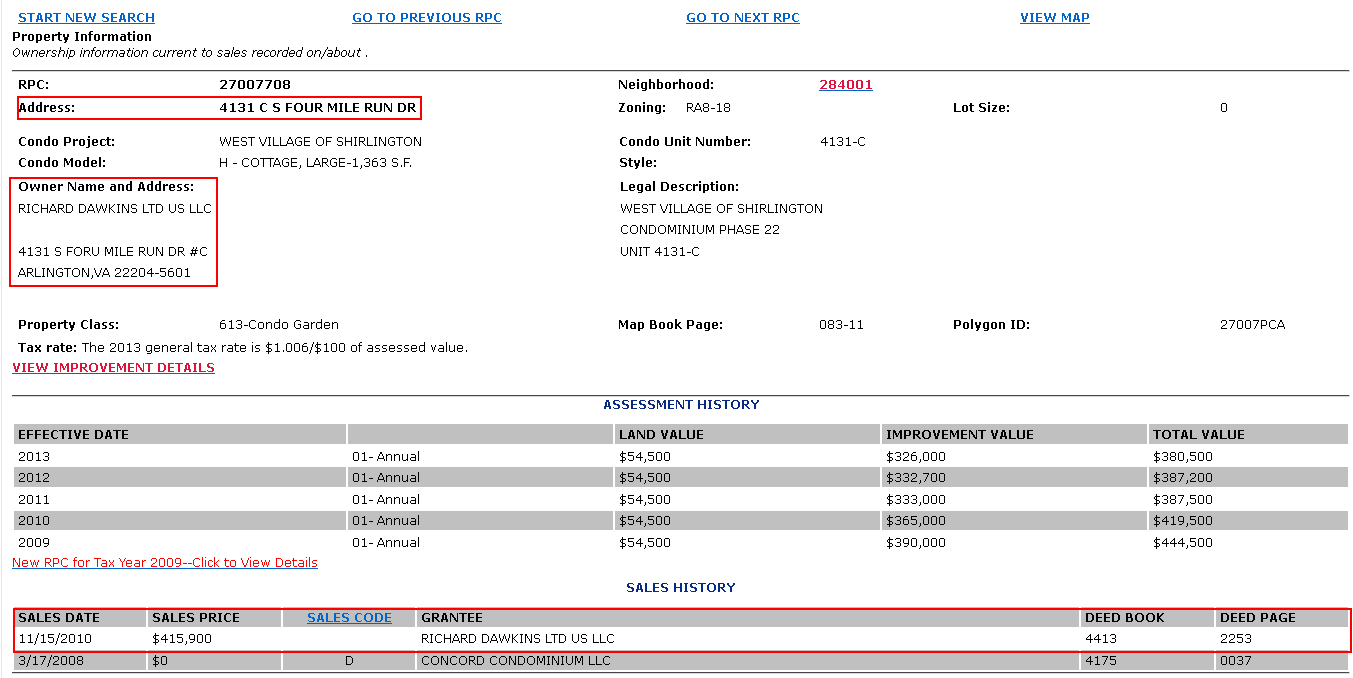Click deed book number 4413

tap(1100, 639)
